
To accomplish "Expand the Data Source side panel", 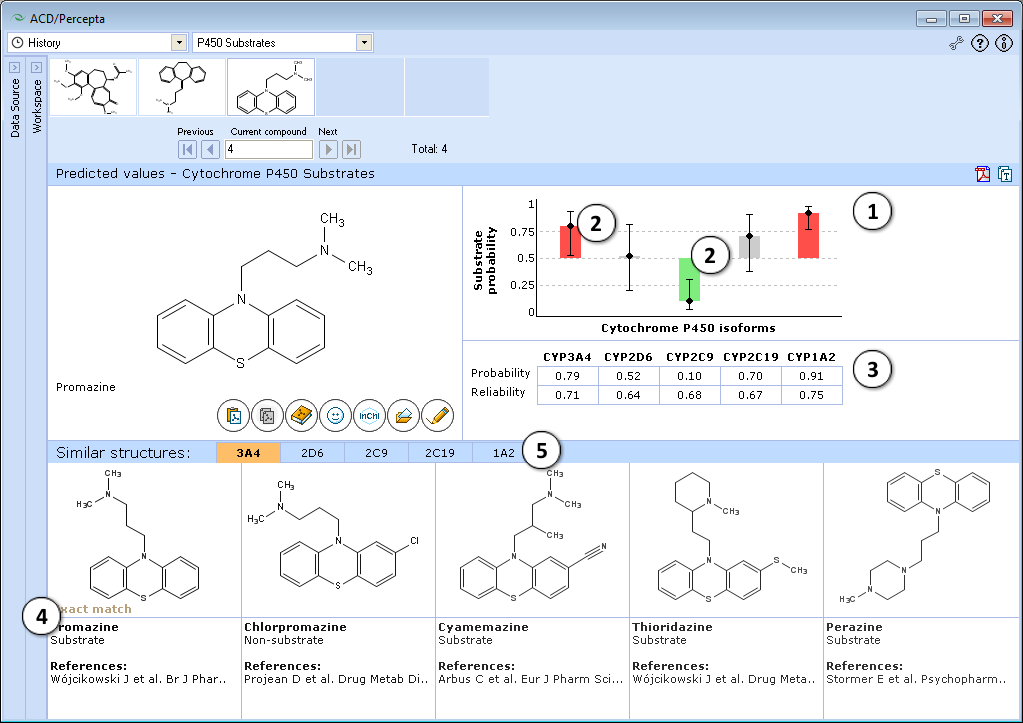I will coord(14,67).
